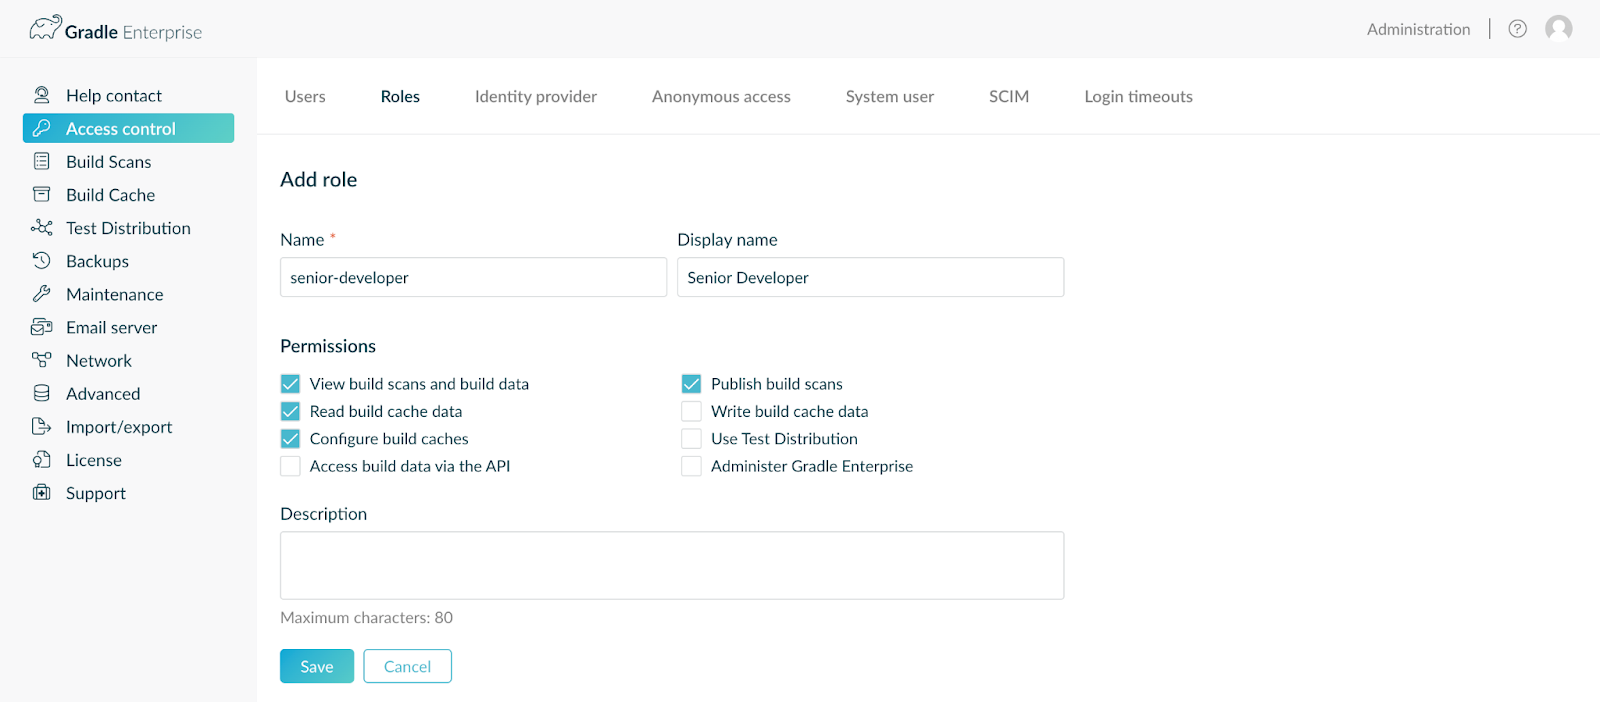Click the Permissions section heading
The width and height of the screenshot is (1600, 702).
(328, 346)
